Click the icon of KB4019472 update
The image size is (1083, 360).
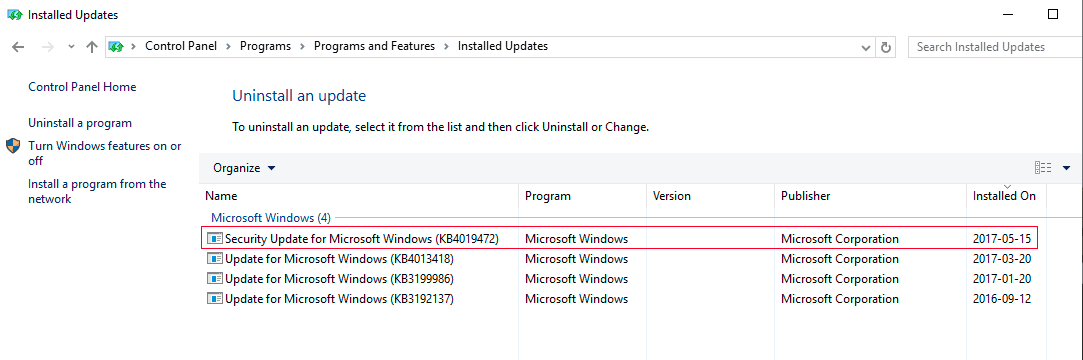tap(215, 239)
